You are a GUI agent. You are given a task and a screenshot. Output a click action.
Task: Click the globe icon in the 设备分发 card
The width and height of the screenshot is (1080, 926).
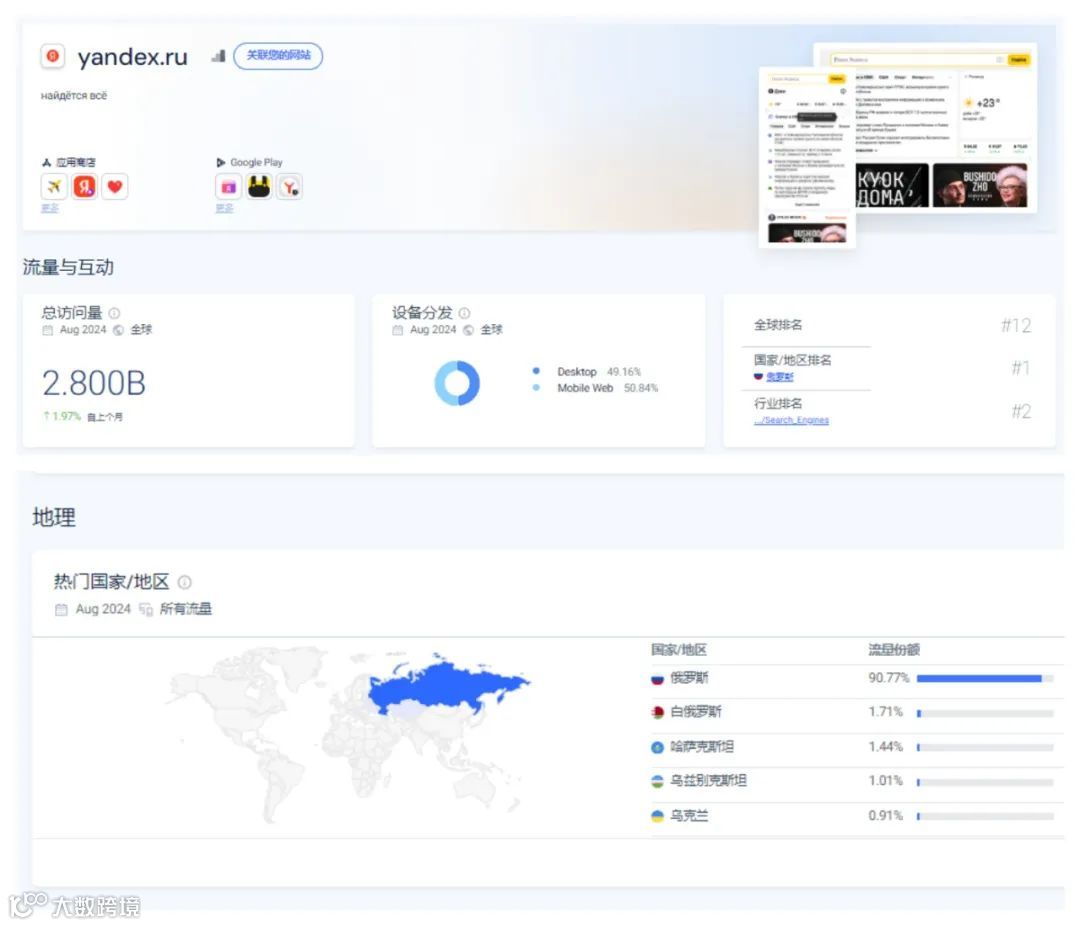(x=468, y=330)
